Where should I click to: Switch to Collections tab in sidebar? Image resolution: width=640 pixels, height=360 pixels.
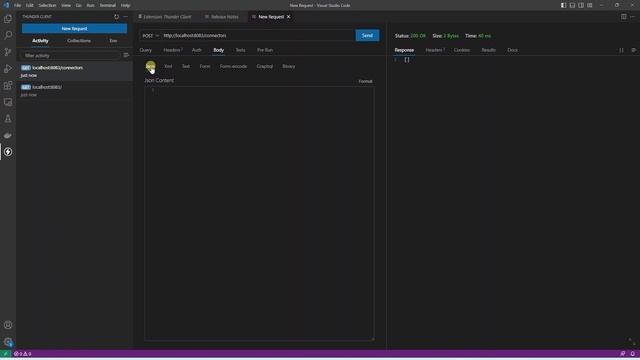(79, 41)
